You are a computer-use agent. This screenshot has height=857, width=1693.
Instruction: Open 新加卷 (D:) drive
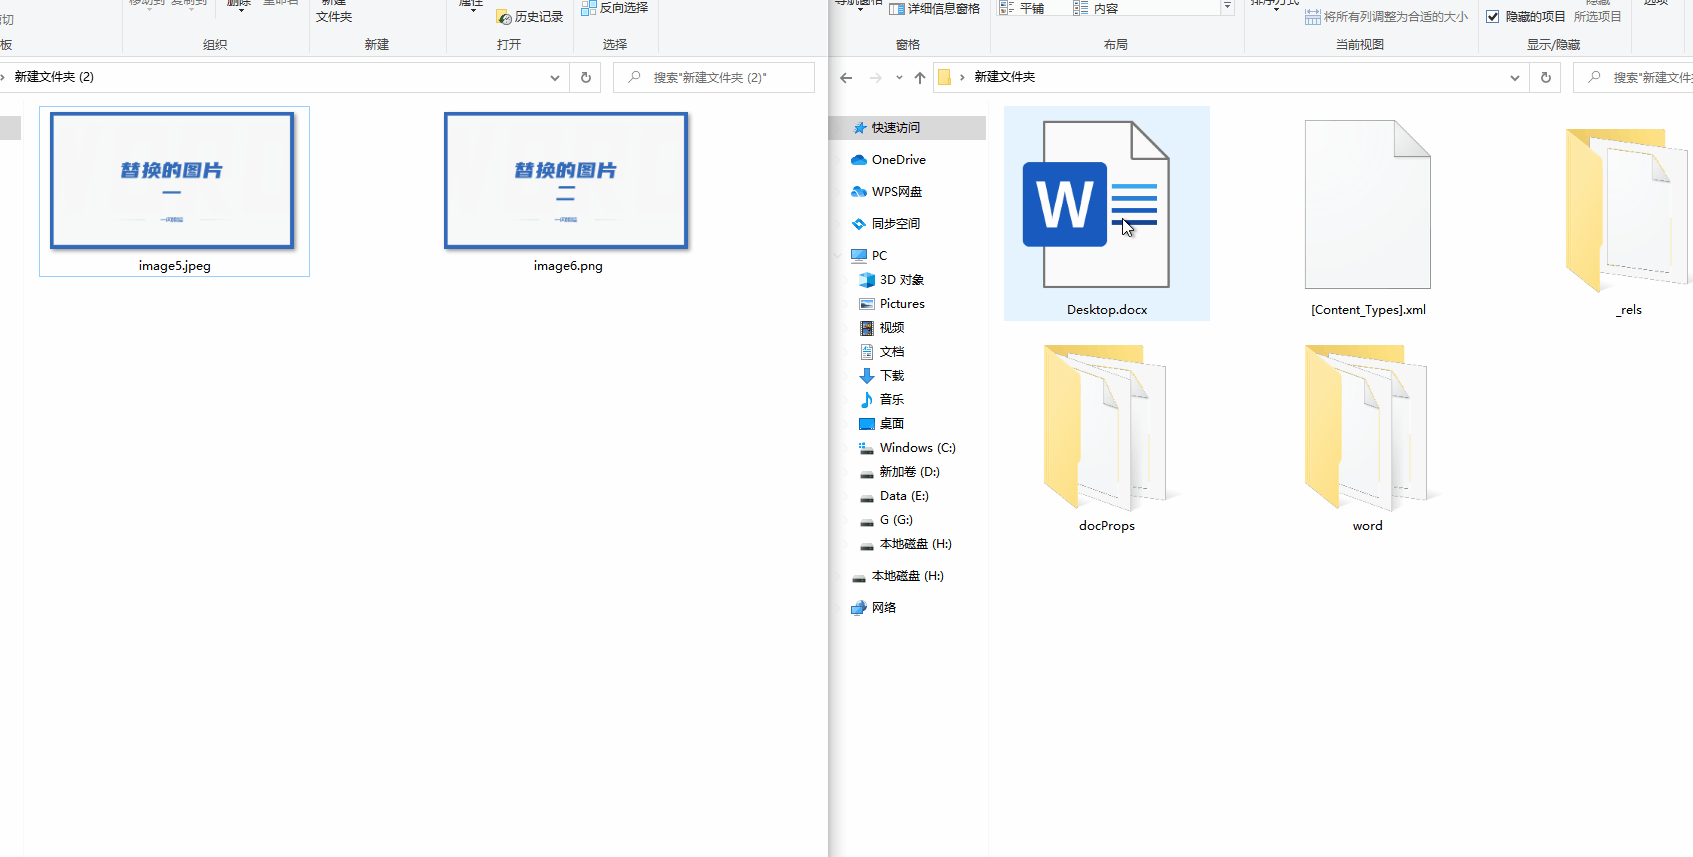909,472
